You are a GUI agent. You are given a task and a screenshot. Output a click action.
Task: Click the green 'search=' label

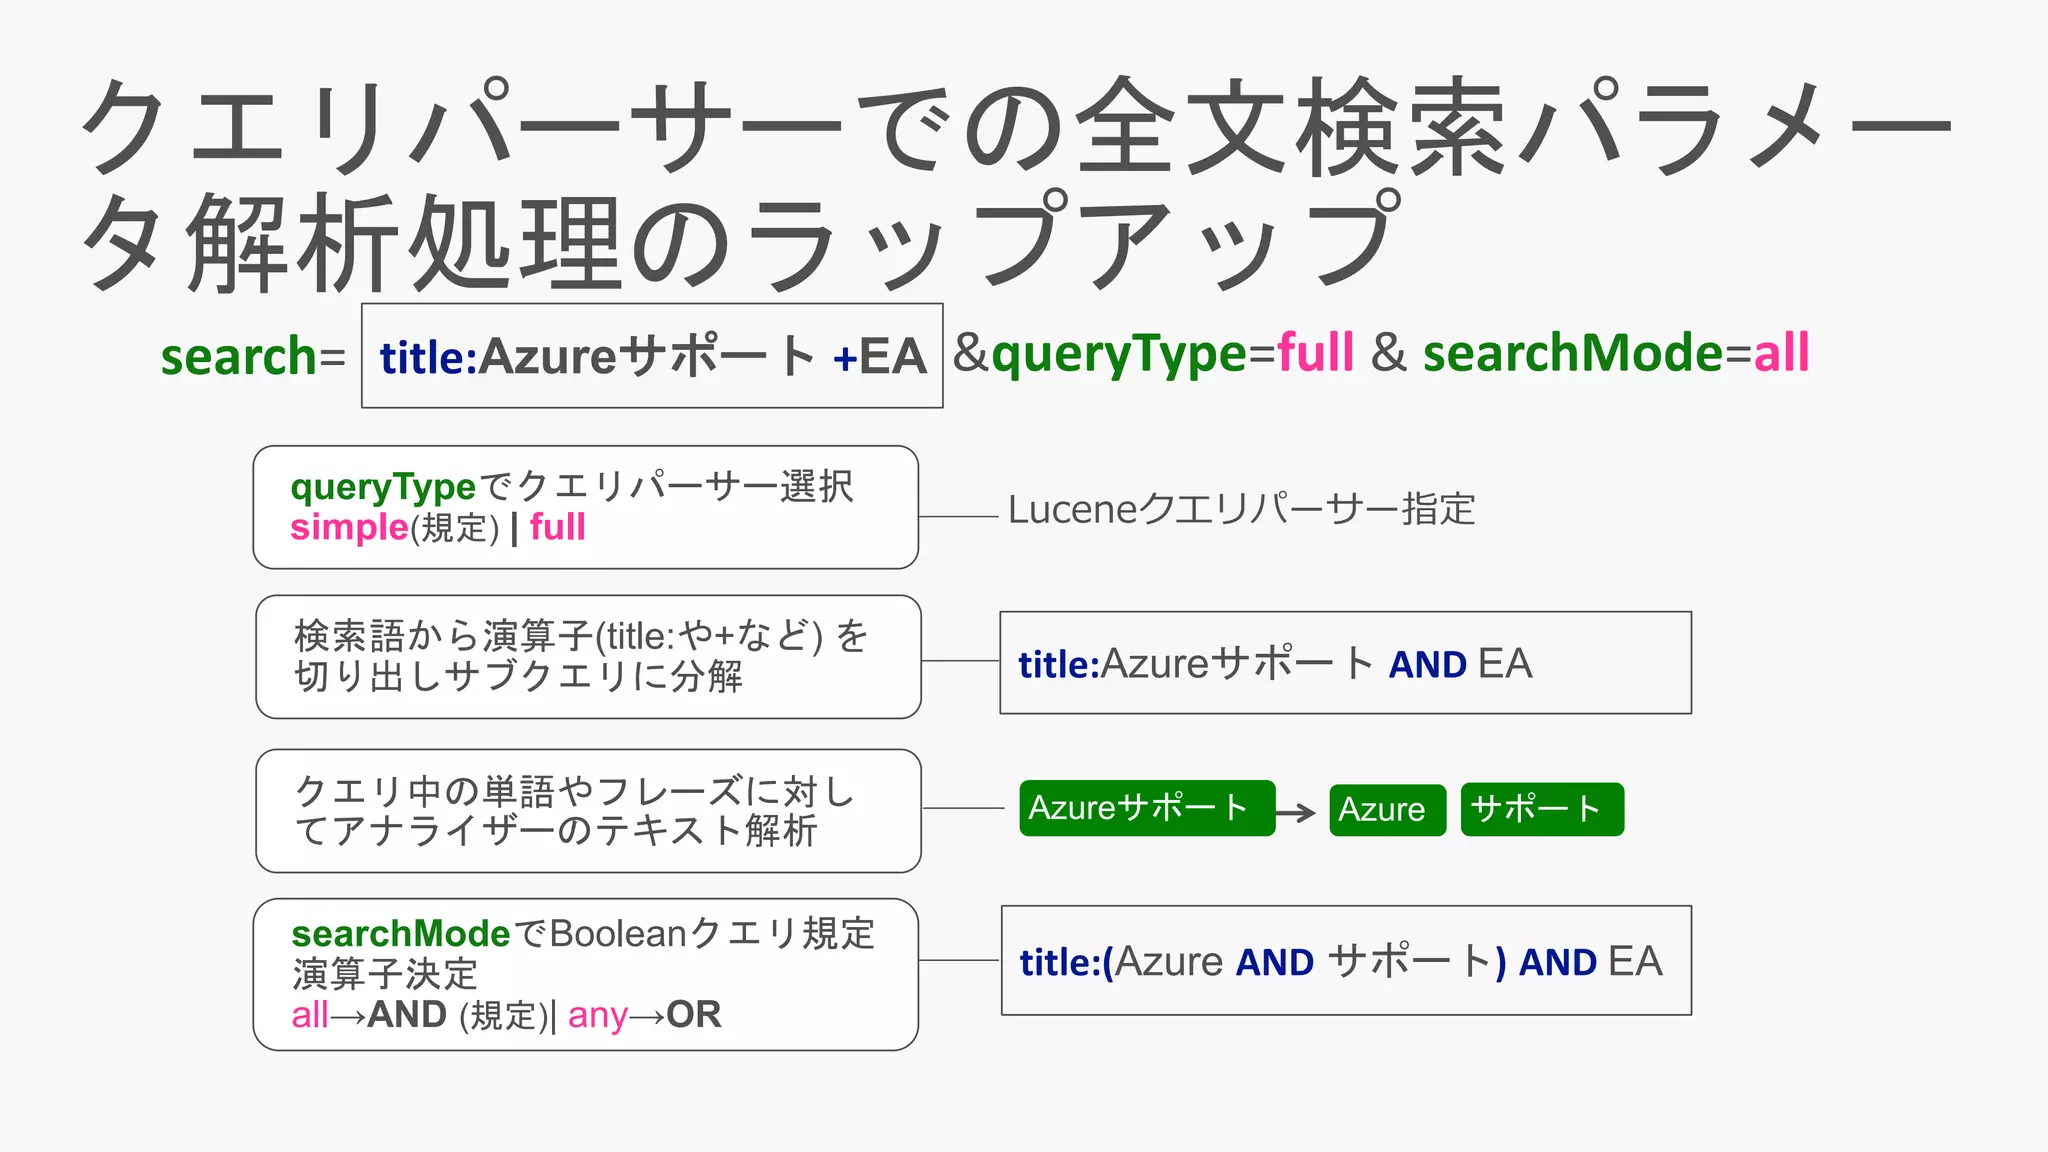pos(253,357)
